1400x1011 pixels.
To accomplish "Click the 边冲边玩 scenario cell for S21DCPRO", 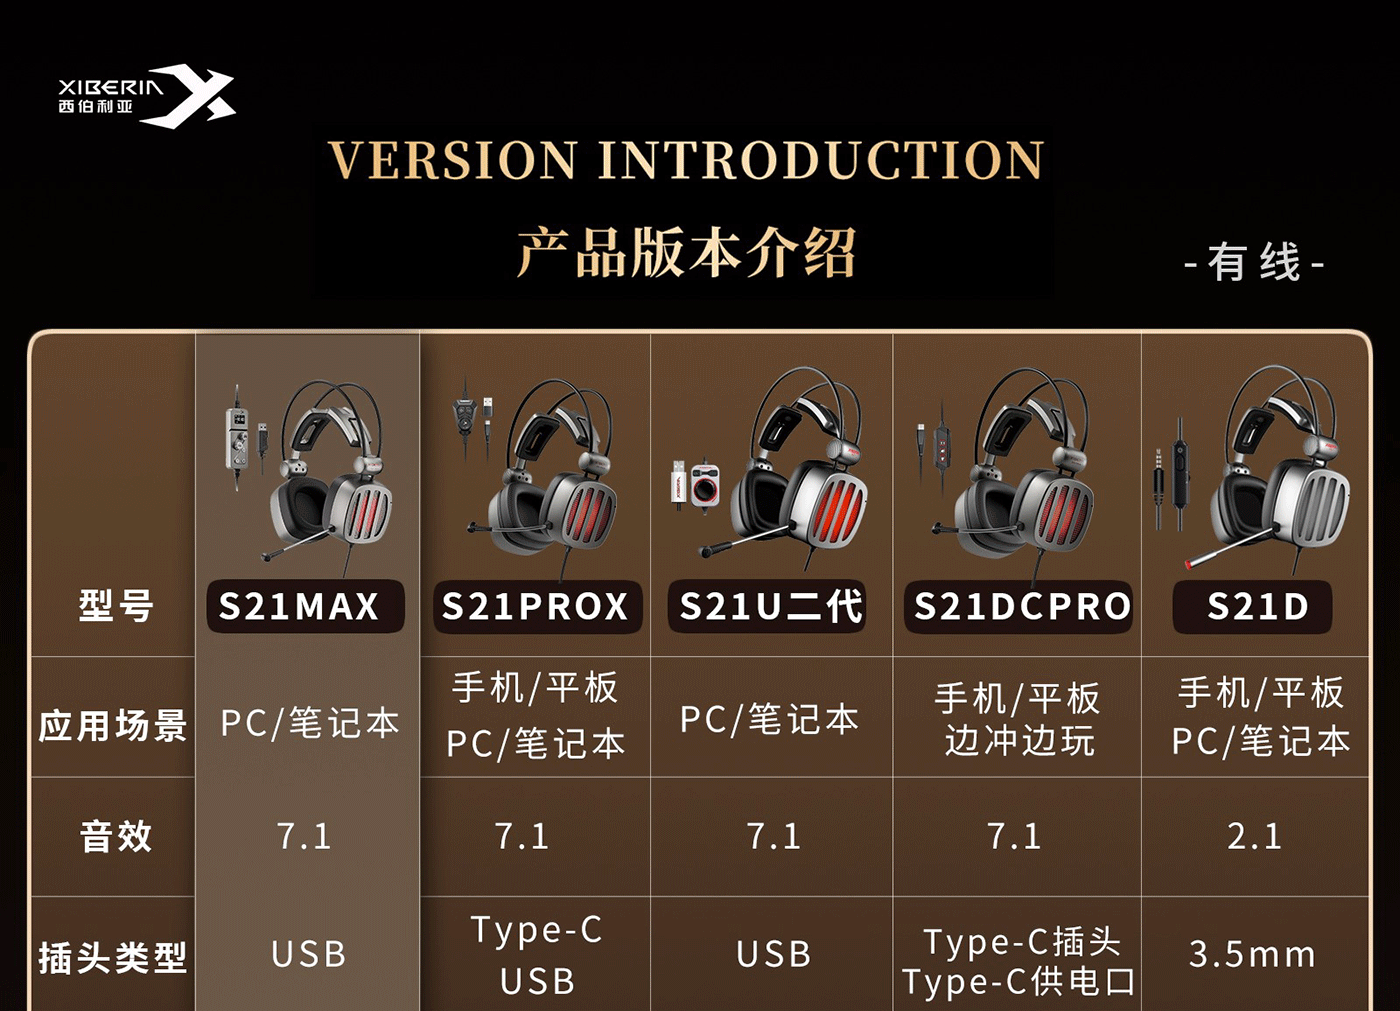I will click(1019, 741).
